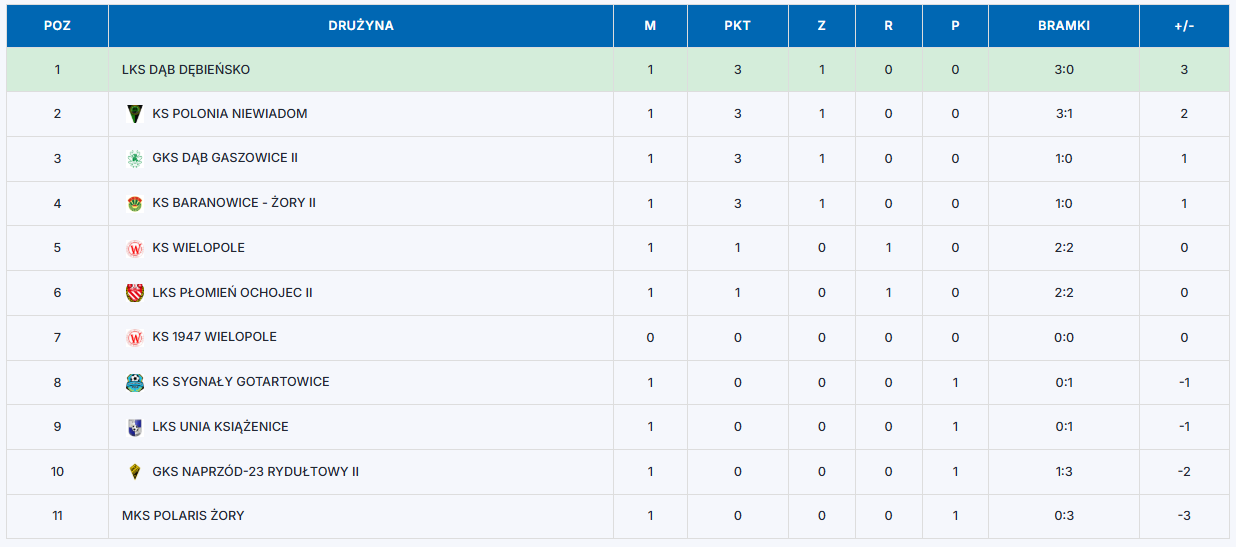Click the GKS Dąb Gaszowice II crest icon
The width and height of the screenshot is (1236, 547).
[135, 158]
